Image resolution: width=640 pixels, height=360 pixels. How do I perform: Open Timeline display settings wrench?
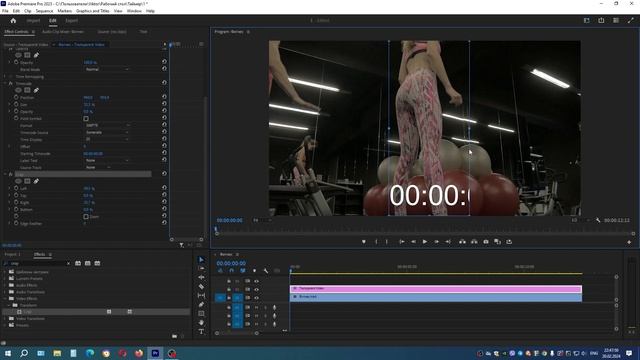coord(266,271)
